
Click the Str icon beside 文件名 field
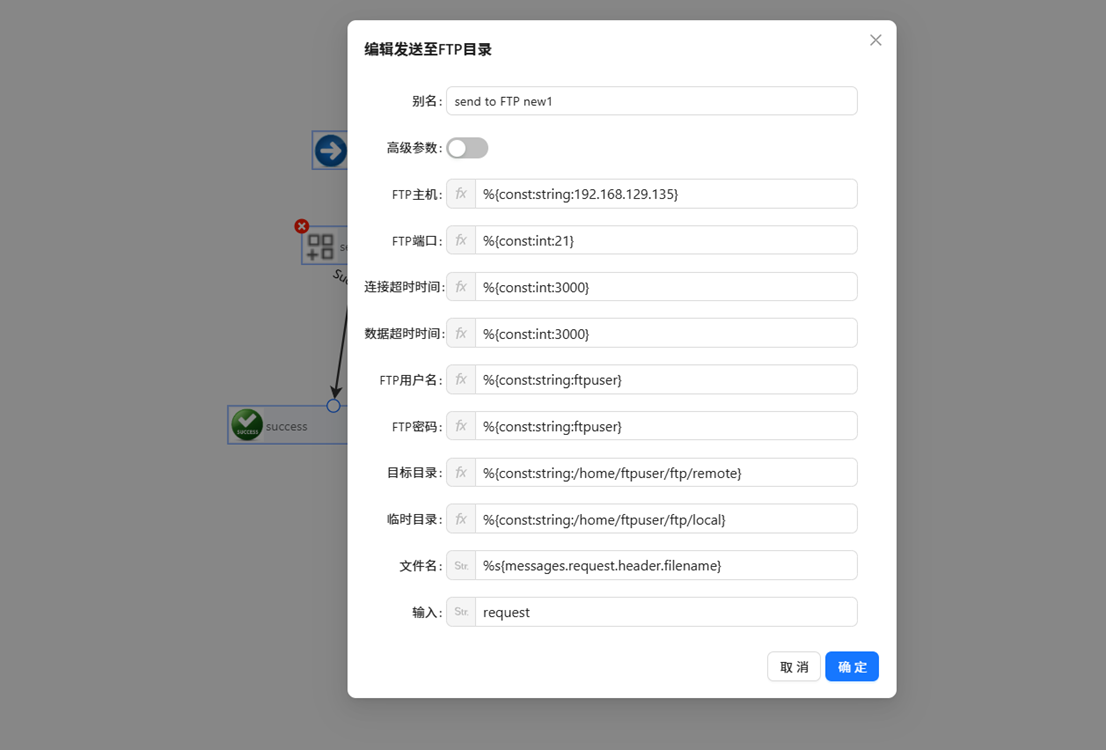pyautogui.click(x=461, y=566)
